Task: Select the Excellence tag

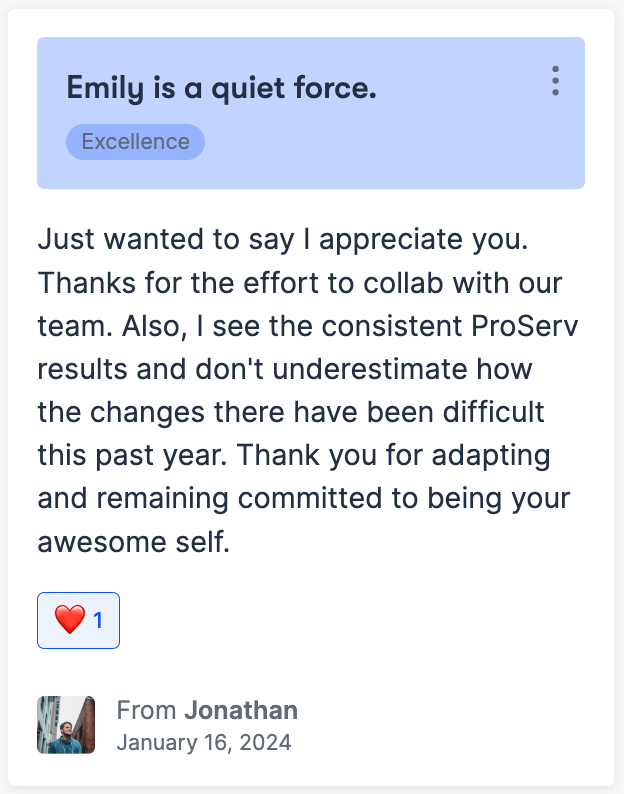Action: 135,142
